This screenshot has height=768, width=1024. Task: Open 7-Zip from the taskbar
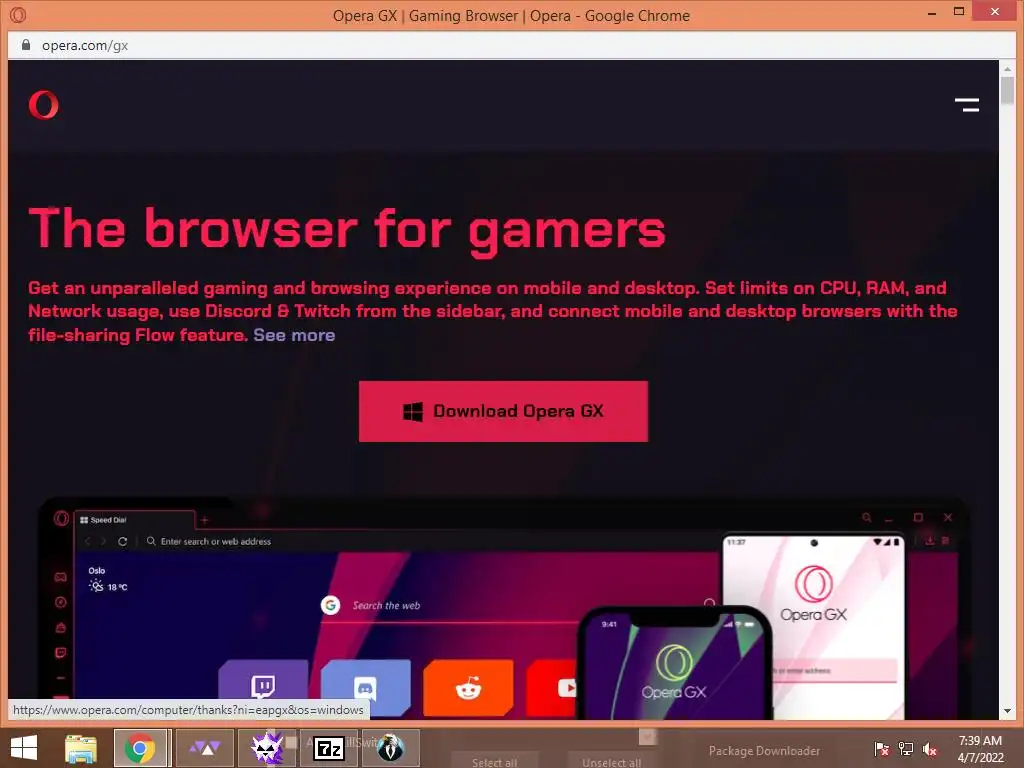329,748
